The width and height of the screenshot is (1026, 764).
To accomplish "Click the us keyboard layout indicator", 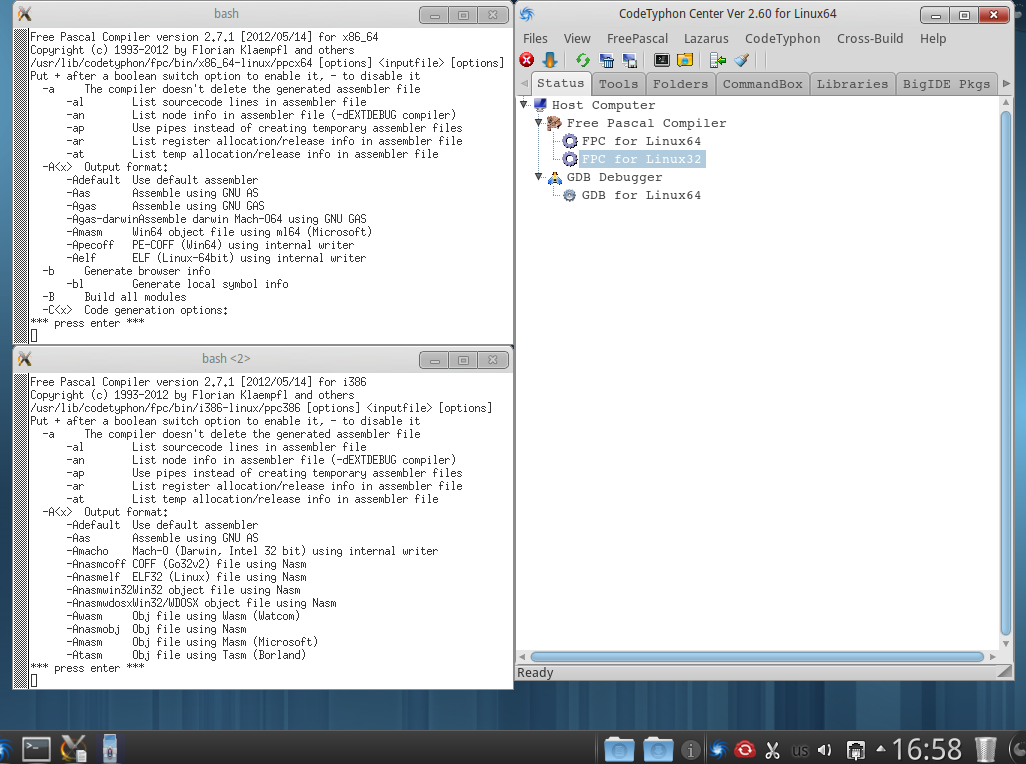I will [x=800, y=751].
